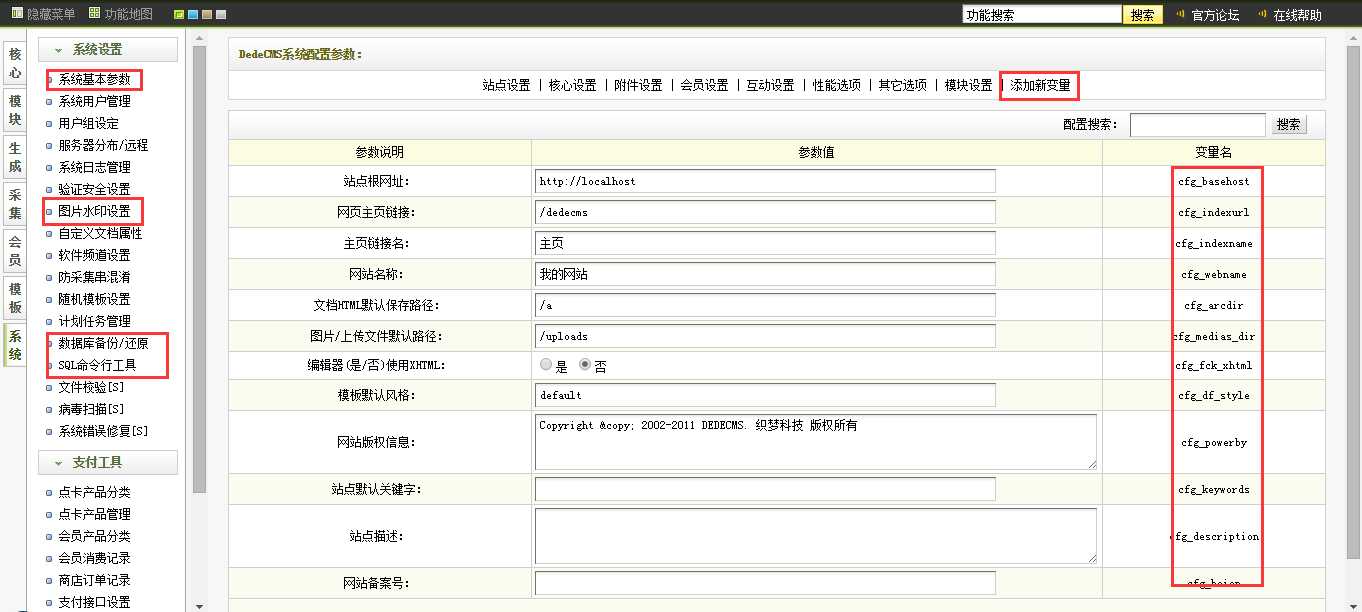Image resolution: width=1362 pixels, height=612 pixels.
Task: Click the 站点根网址 input field
Action: tap(765, 181)
